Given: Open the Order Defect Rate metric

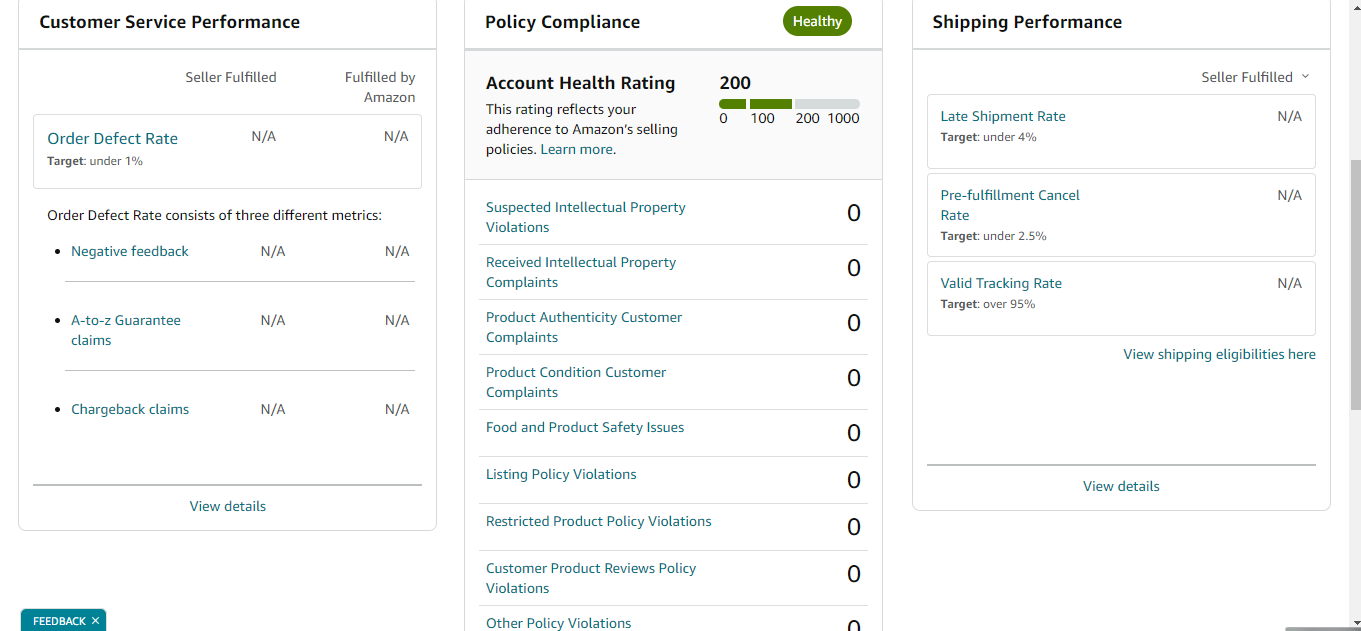Looking at the screenshot, I should (x=113, y=139).
